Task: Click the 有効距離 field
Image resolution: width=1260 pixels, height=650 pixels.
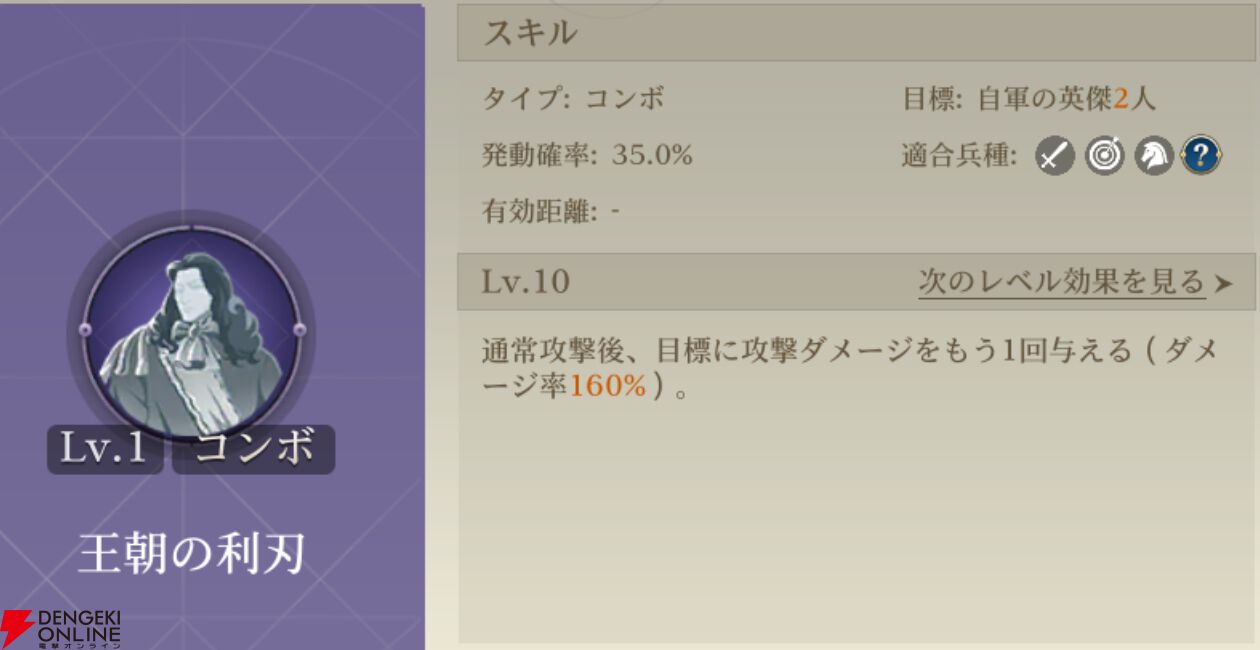Action: pos(551,212)
